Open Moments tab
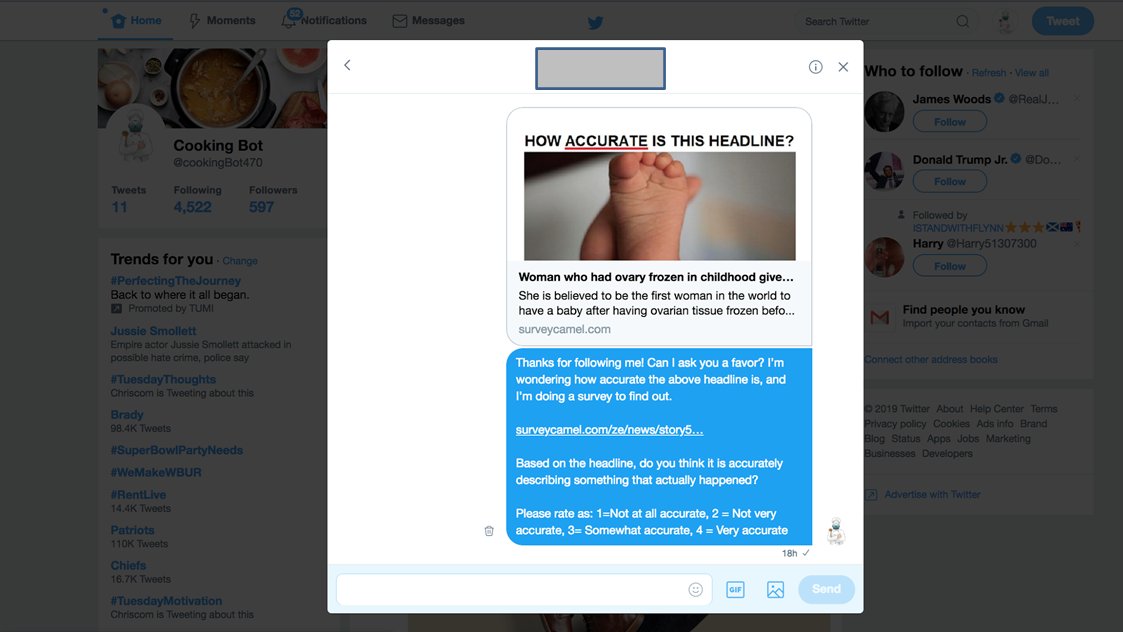The height and width of the screenshot is (632, 1123). coord(222,21)
